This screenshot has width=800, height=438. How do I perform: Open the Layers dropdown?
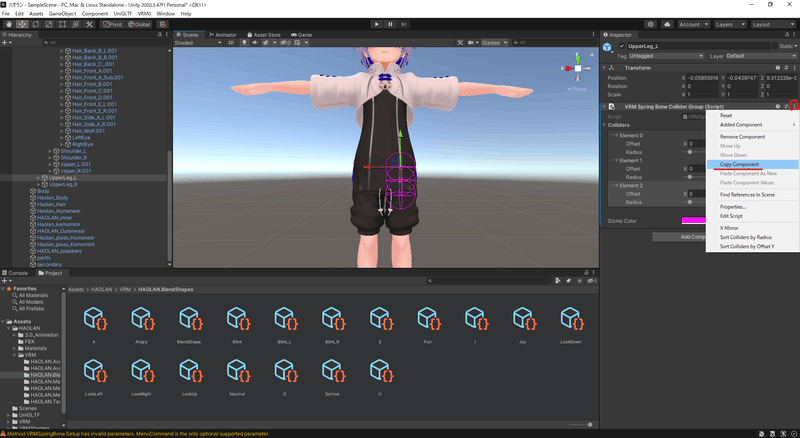coord(730,24)
